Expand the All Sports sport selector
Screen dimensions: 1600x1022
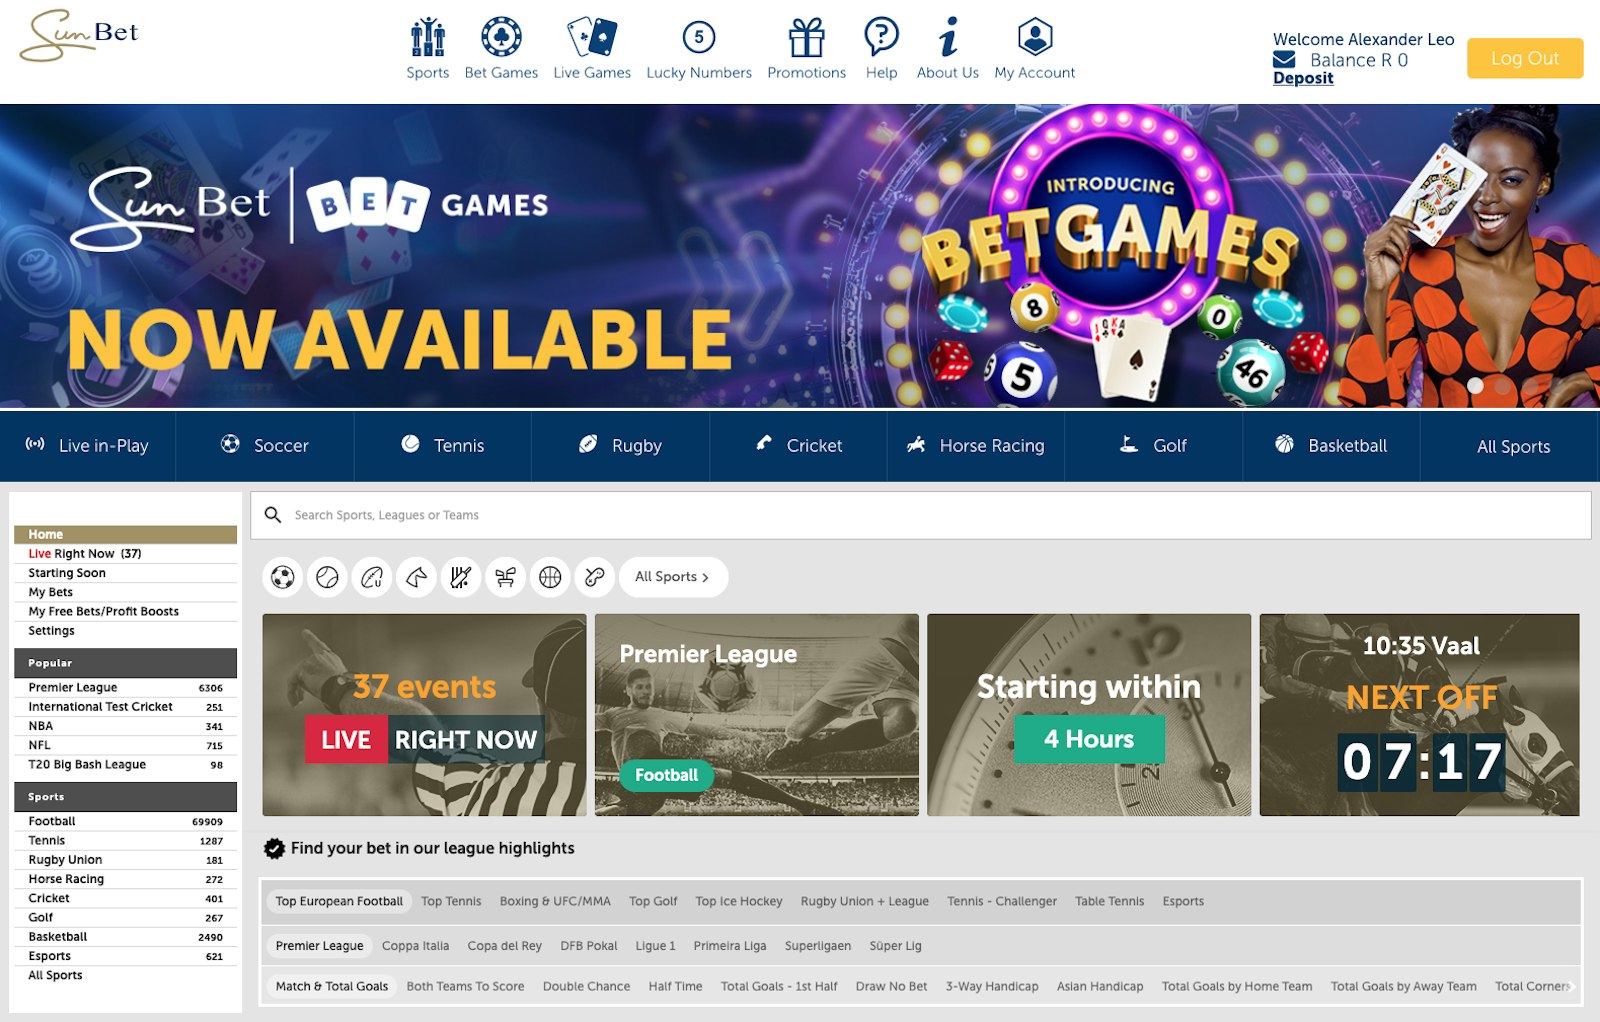(672, 577)
